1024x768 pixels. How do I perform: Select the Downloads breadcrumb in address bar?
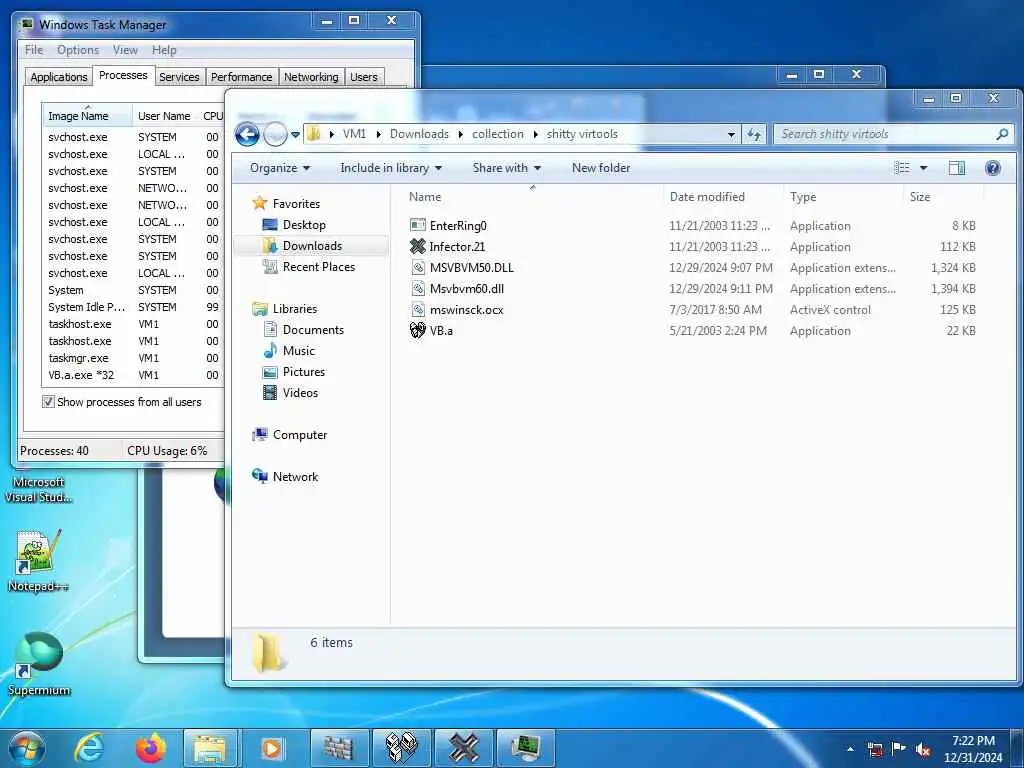[419, 134]
